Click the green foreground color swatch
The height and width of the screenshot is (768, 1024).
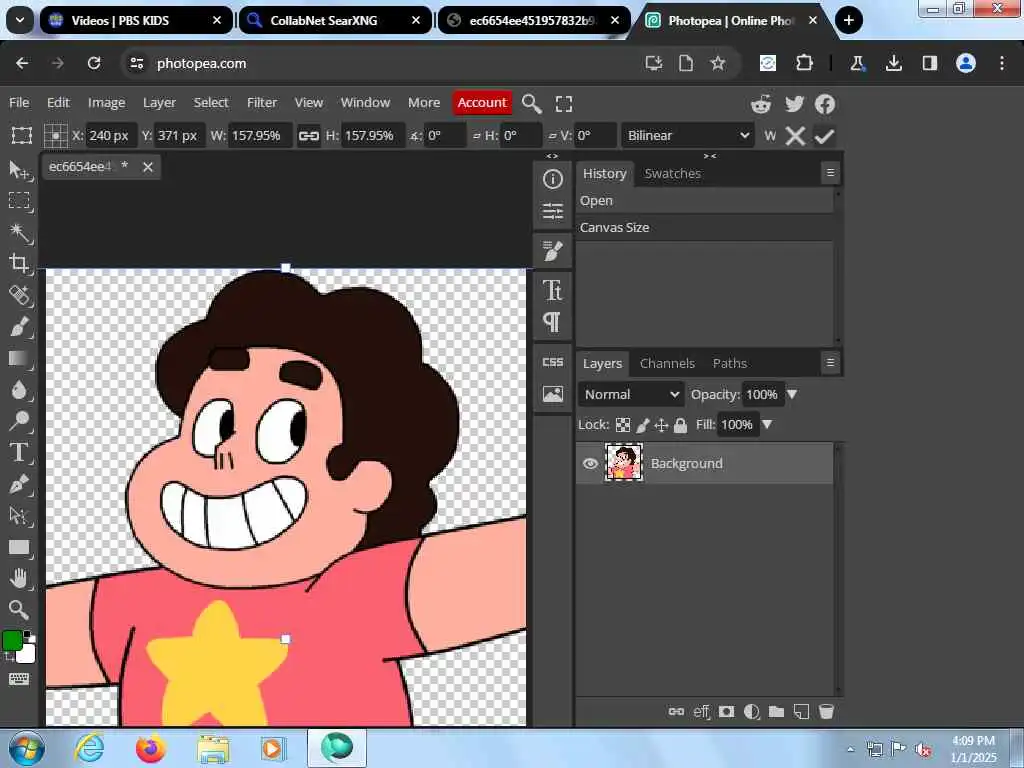pyautogui.click(x=12, y=641)
